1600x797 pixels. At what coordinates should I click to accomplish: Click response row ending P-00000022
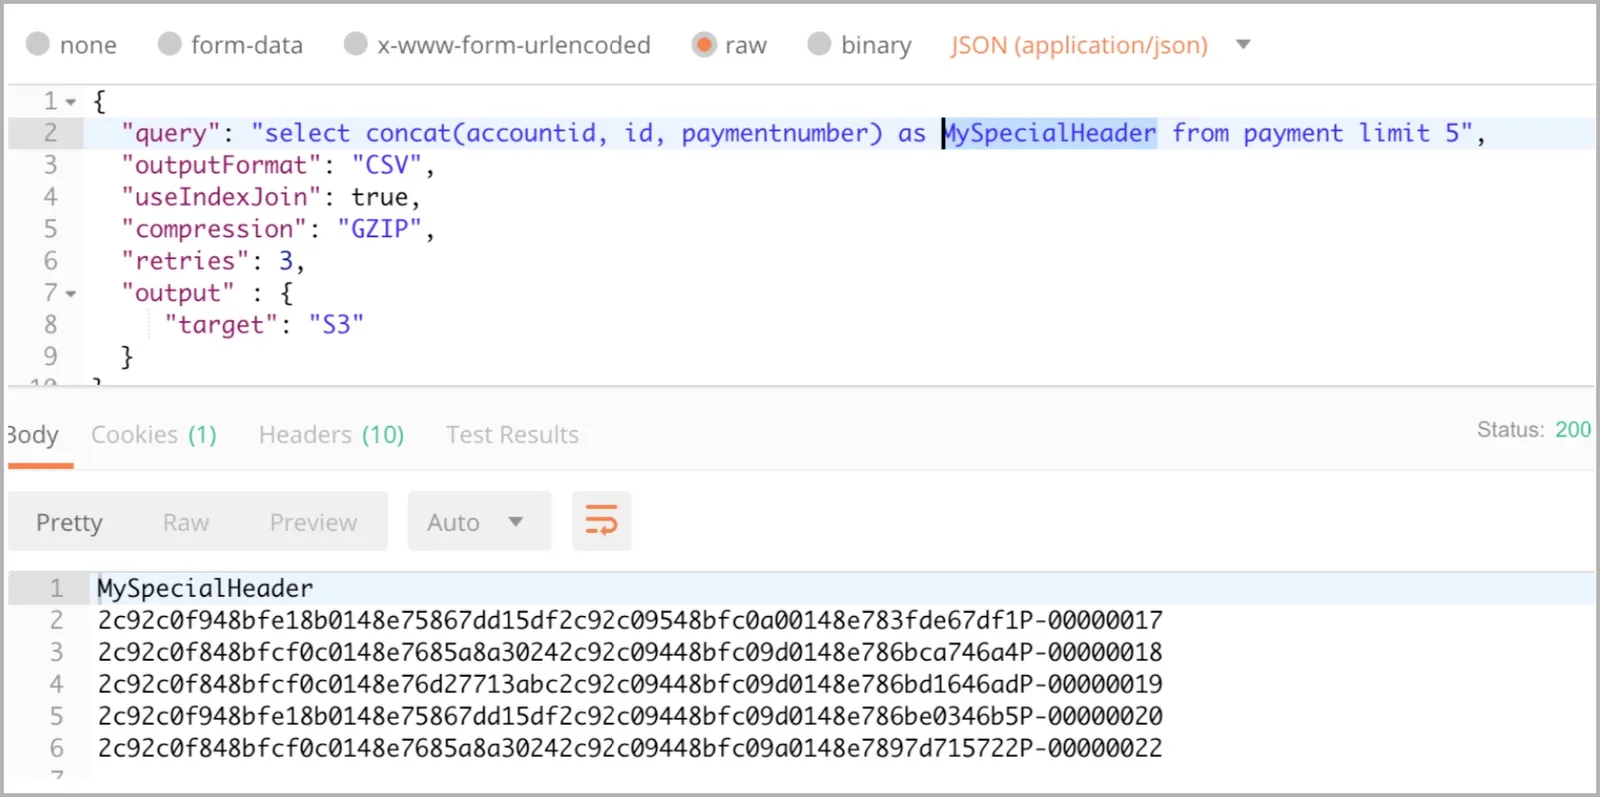[x=630, y=748]
